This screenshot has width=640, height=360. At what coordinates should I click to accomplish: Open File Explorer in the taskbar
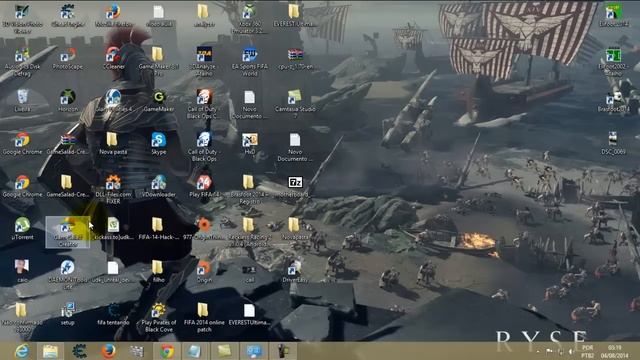point(50,351)
